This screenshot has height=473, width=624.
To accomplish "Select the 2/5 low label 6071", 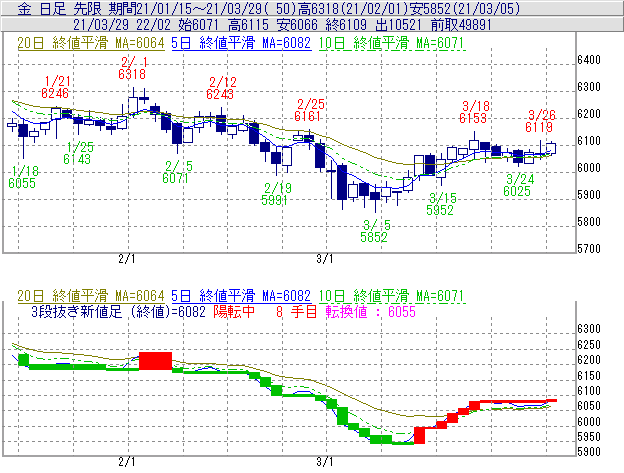I will pyautogui.click(x=175, y=178).
